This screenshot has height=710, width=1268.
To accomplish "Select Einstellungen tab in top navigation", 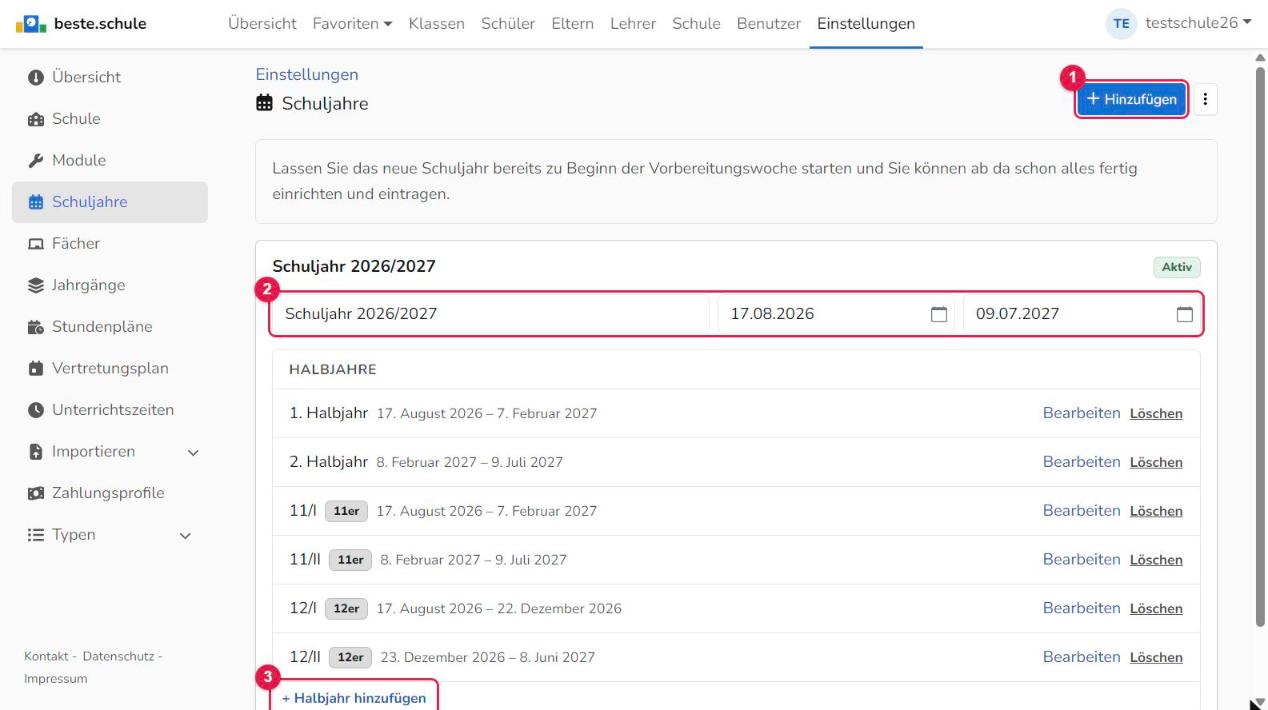I will point(866,23).
